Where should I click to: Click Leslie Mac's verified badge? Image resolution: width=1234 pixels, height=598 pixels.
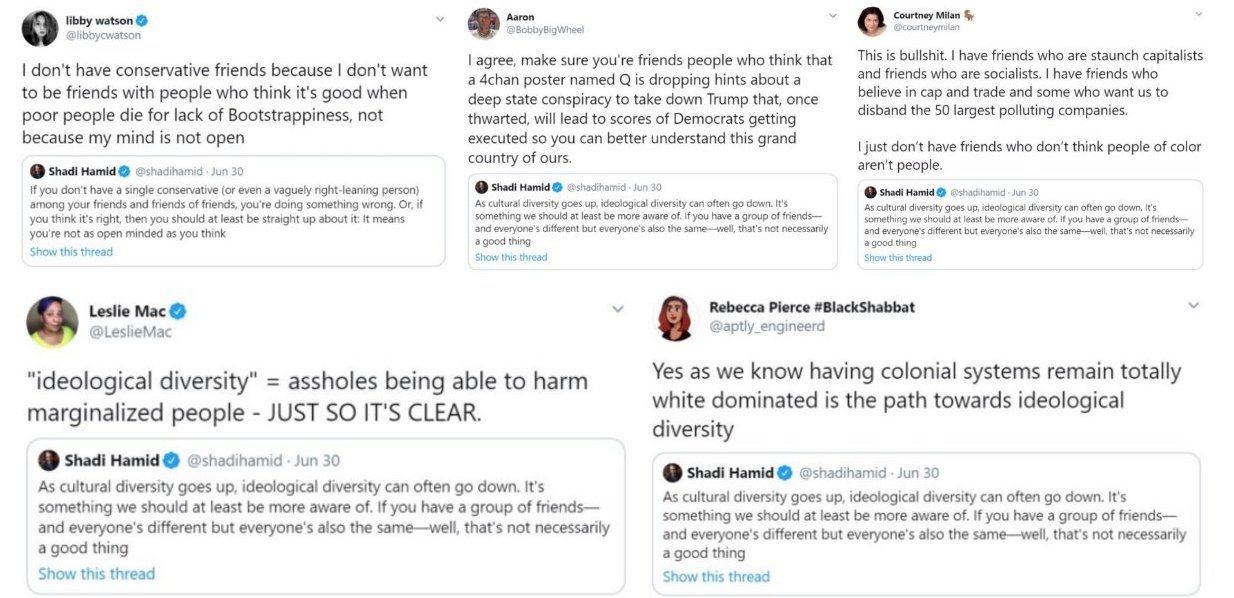pos(178,311)
